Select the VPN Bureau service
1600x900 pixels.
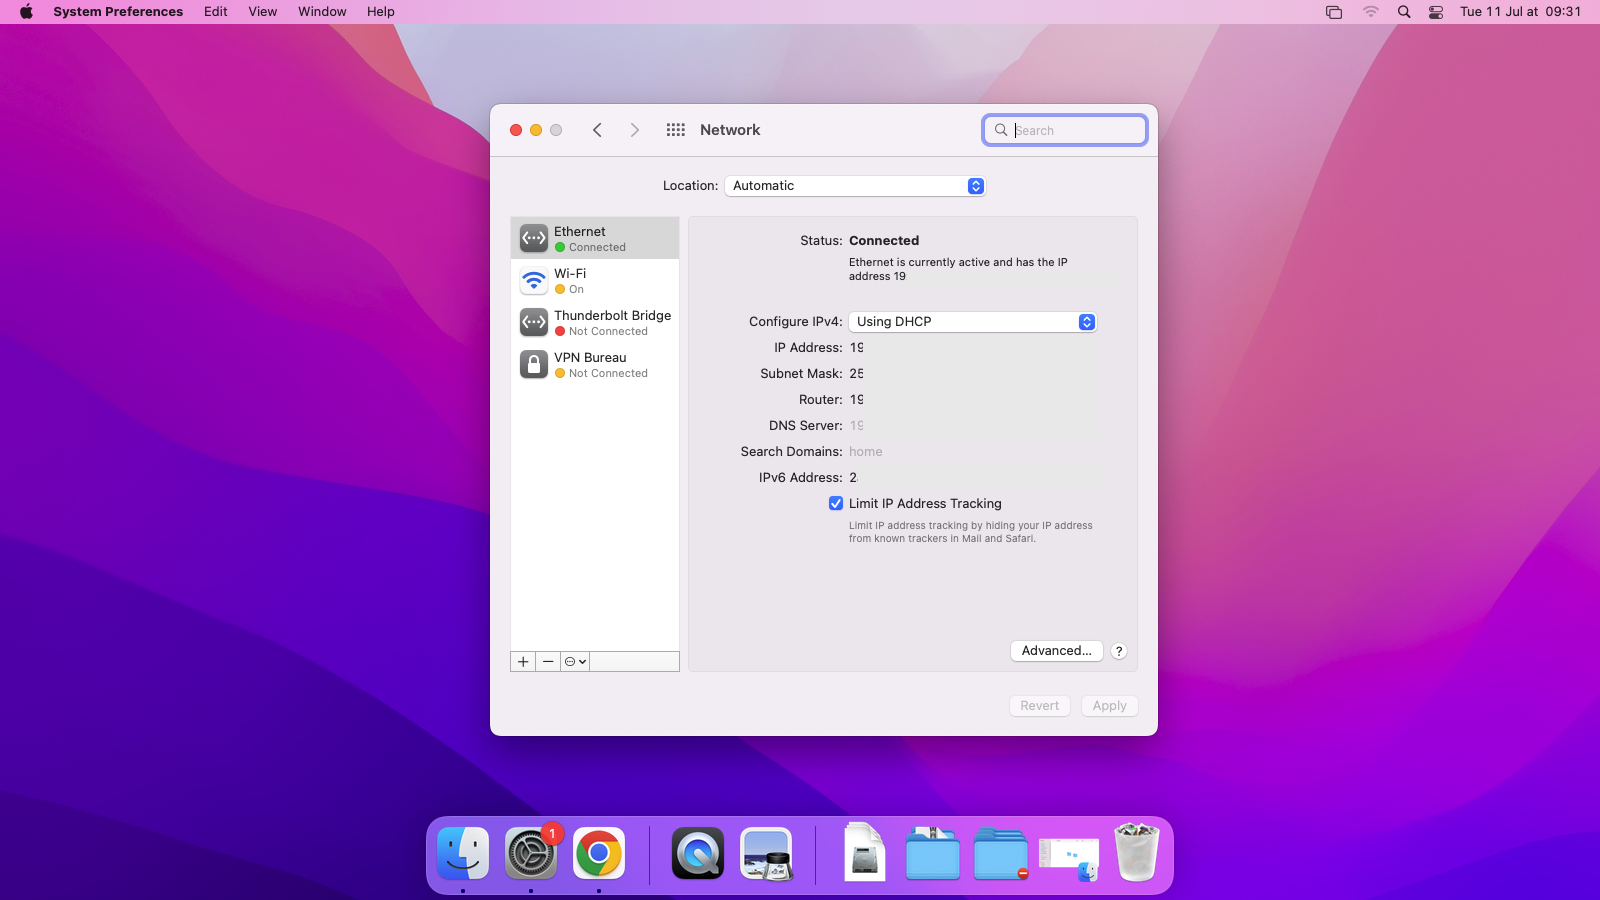point(594,364)
